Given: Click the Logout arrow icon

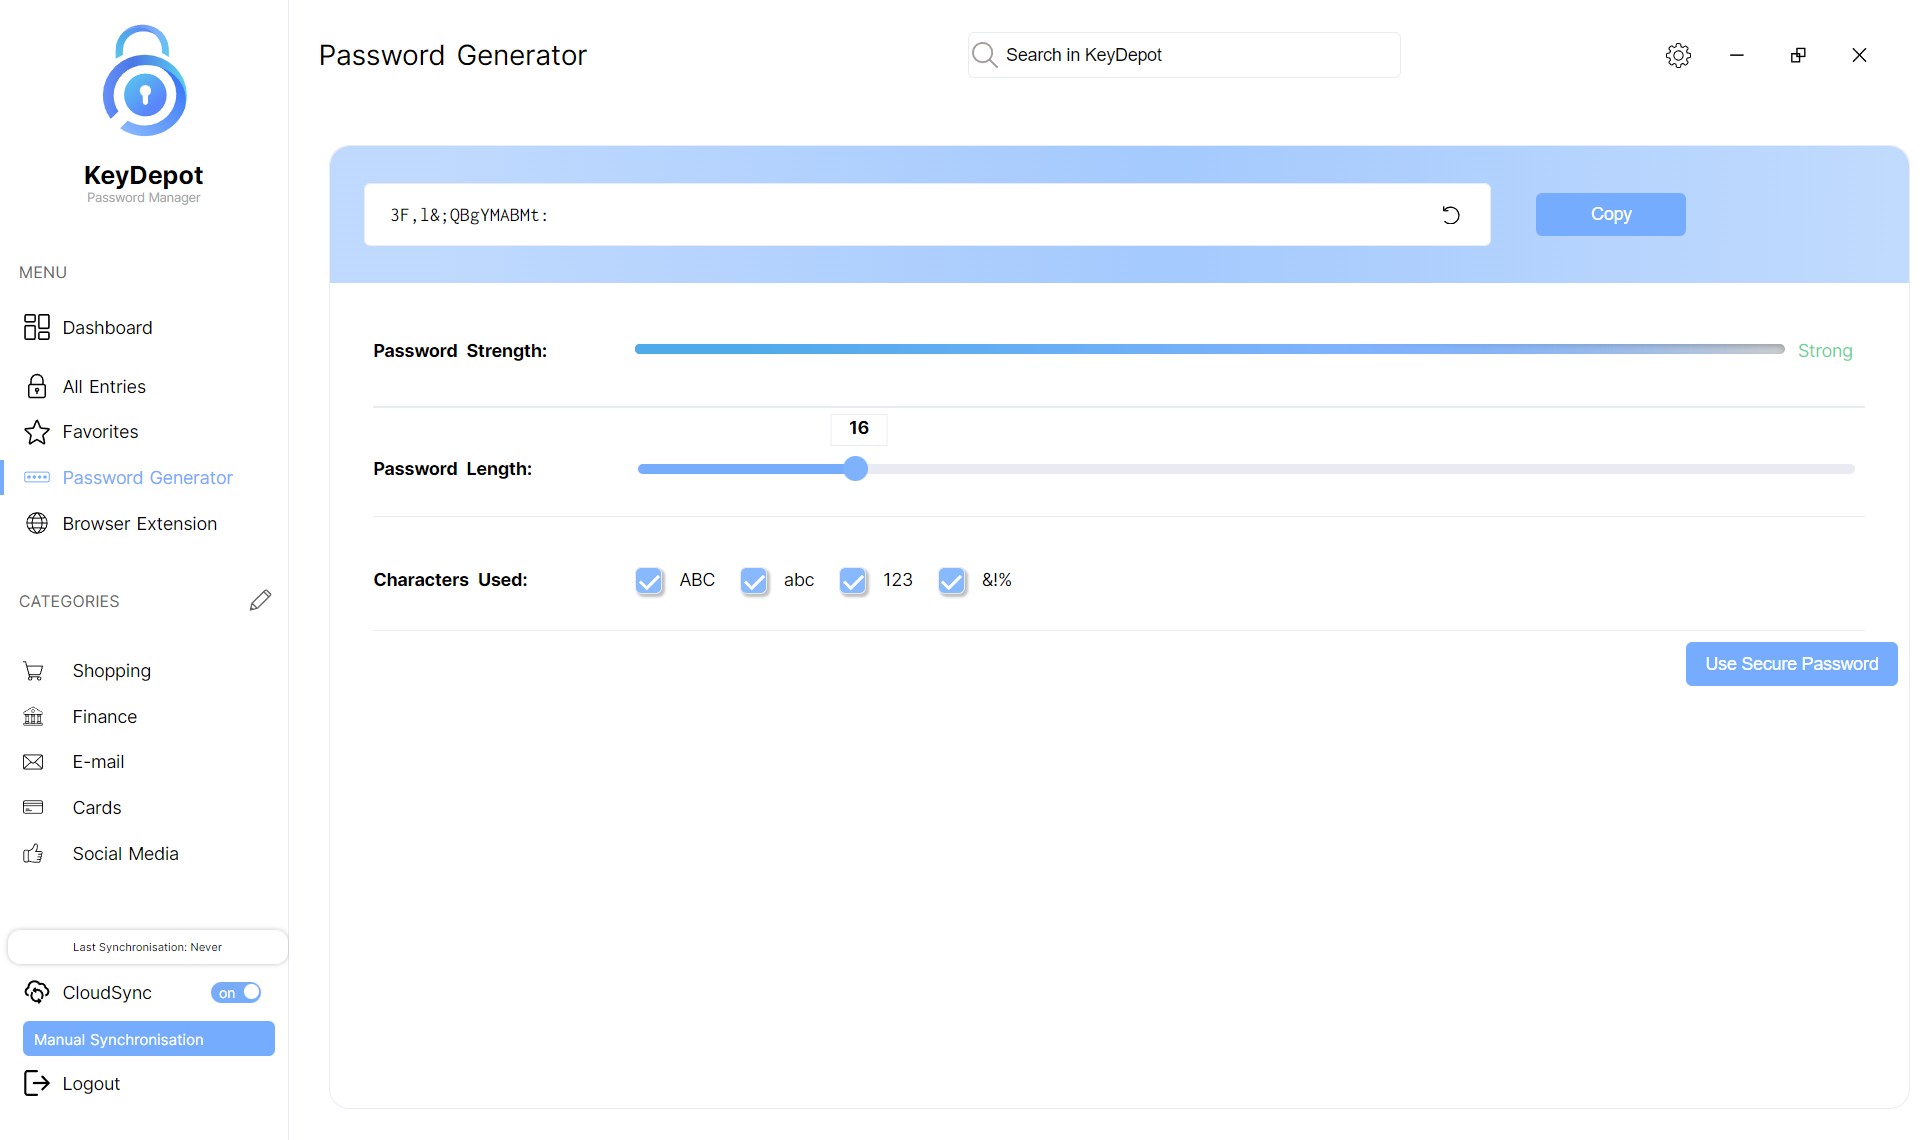Looking at the screenshot, I should 36,1083.
